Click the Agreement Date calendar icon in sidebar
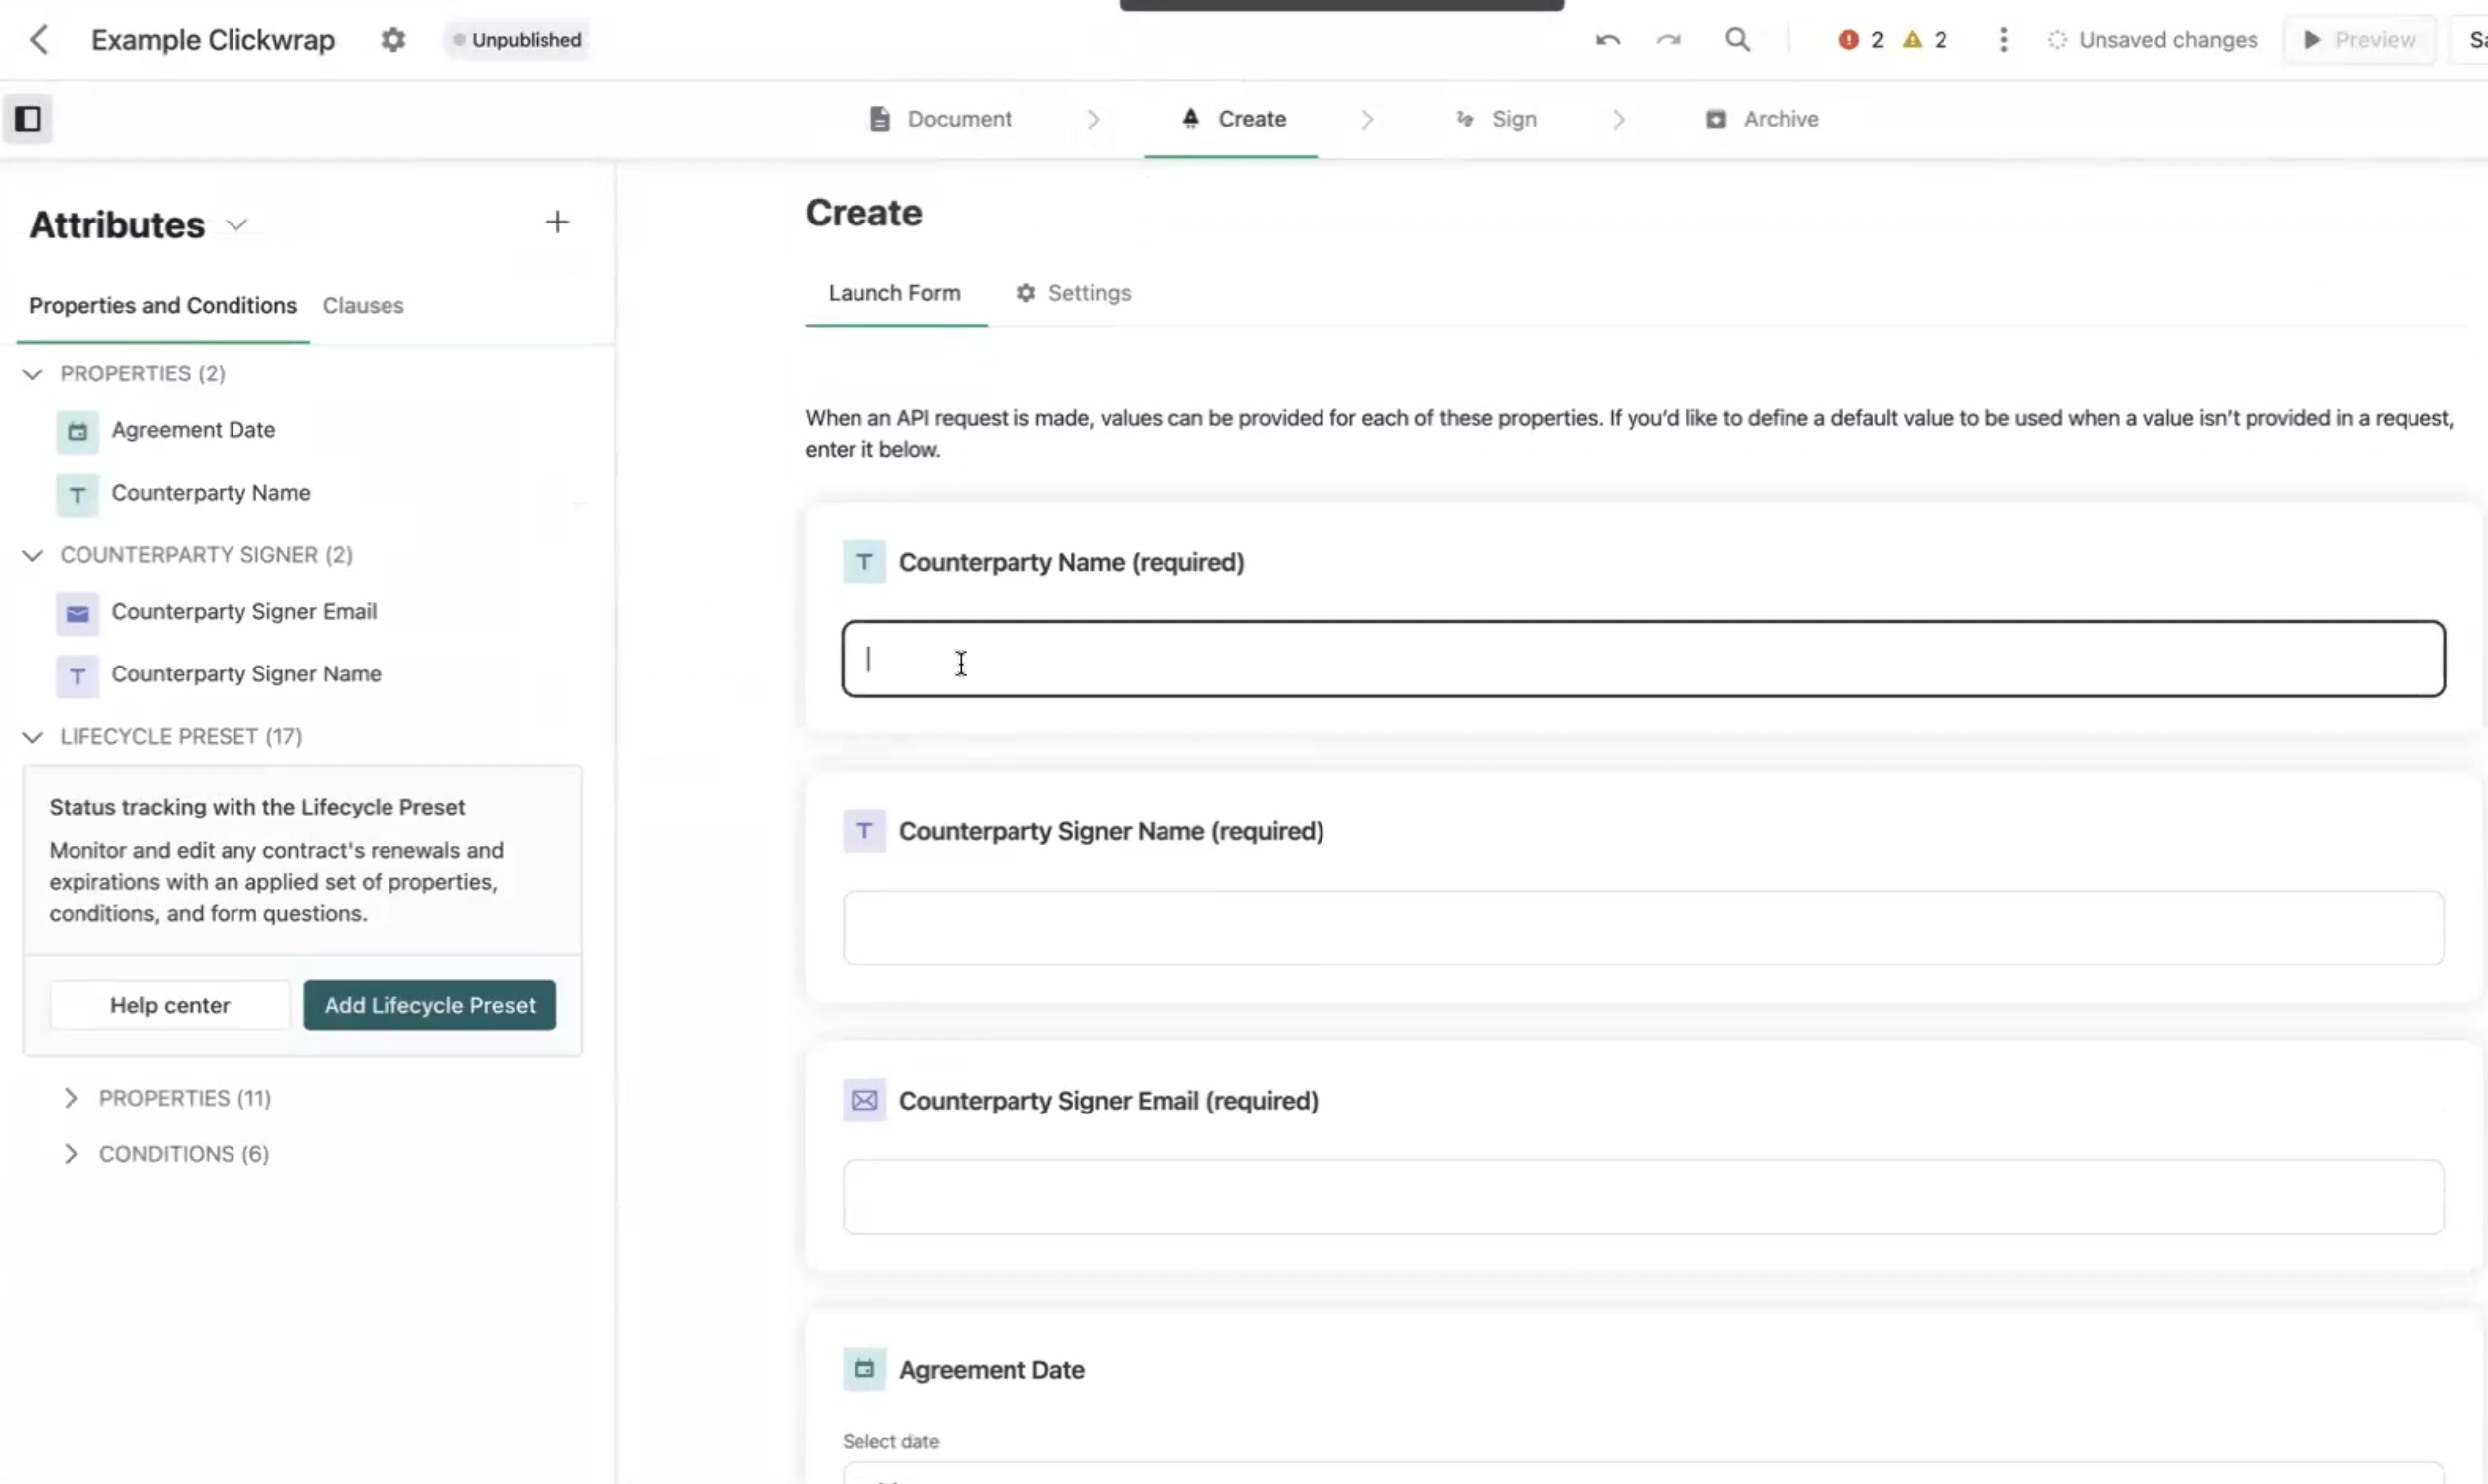Screen dimensions: 2488x1484 coord(77,432)
